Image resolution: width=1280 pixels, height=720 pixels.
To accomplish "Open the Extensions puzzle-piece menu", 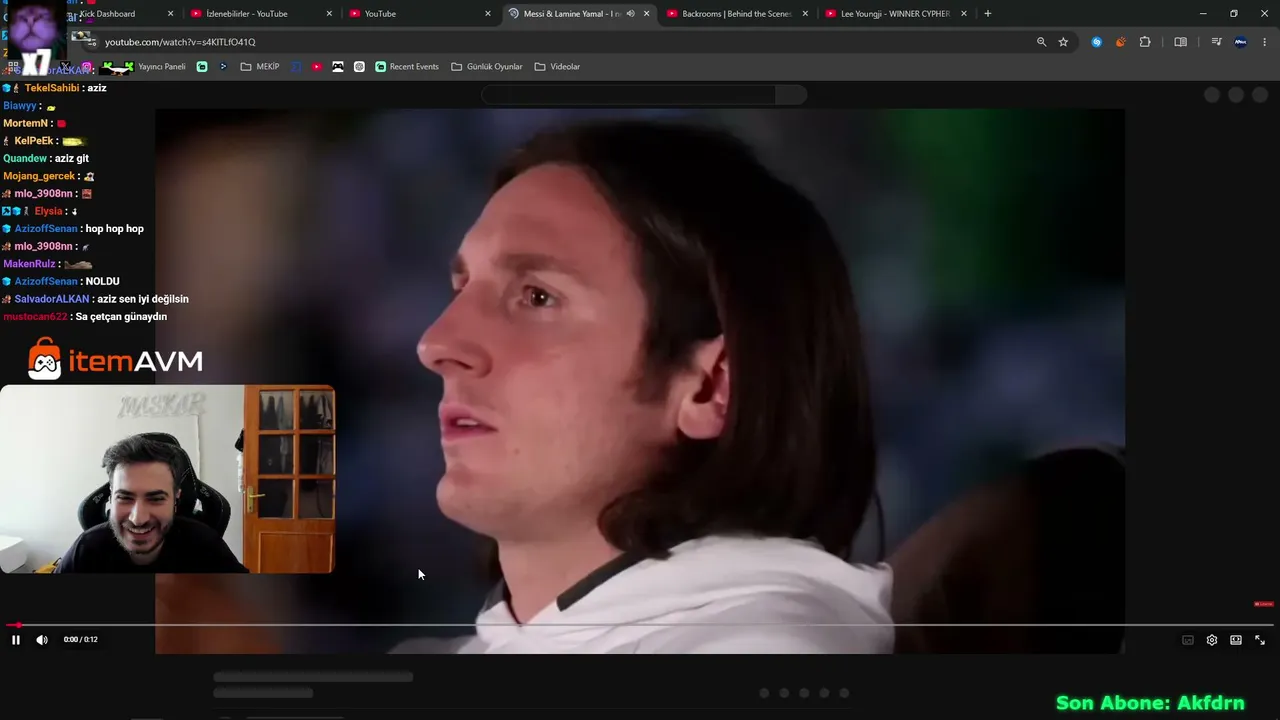I will tap(1145, 42).
